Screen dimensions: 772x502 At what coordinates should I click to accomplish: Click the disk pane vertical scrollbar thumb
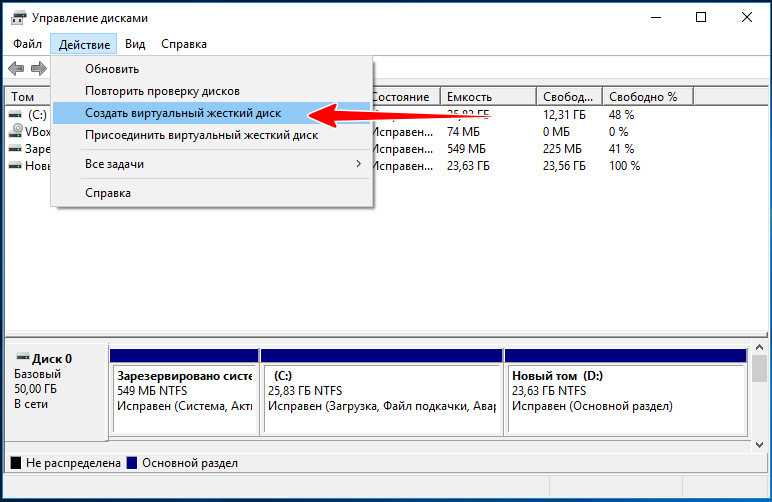(x=759, y=369)
